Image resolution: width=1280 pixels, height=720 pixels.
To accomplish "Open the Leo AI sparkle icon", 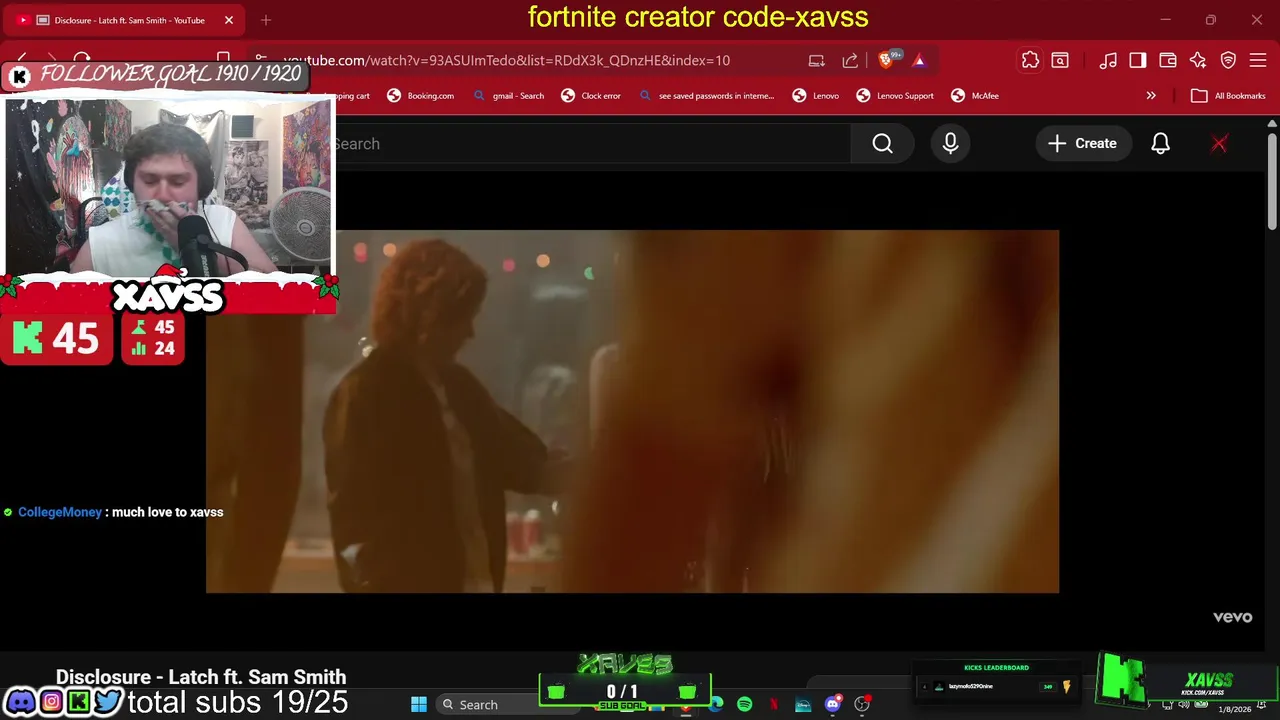I will 1198,60.
